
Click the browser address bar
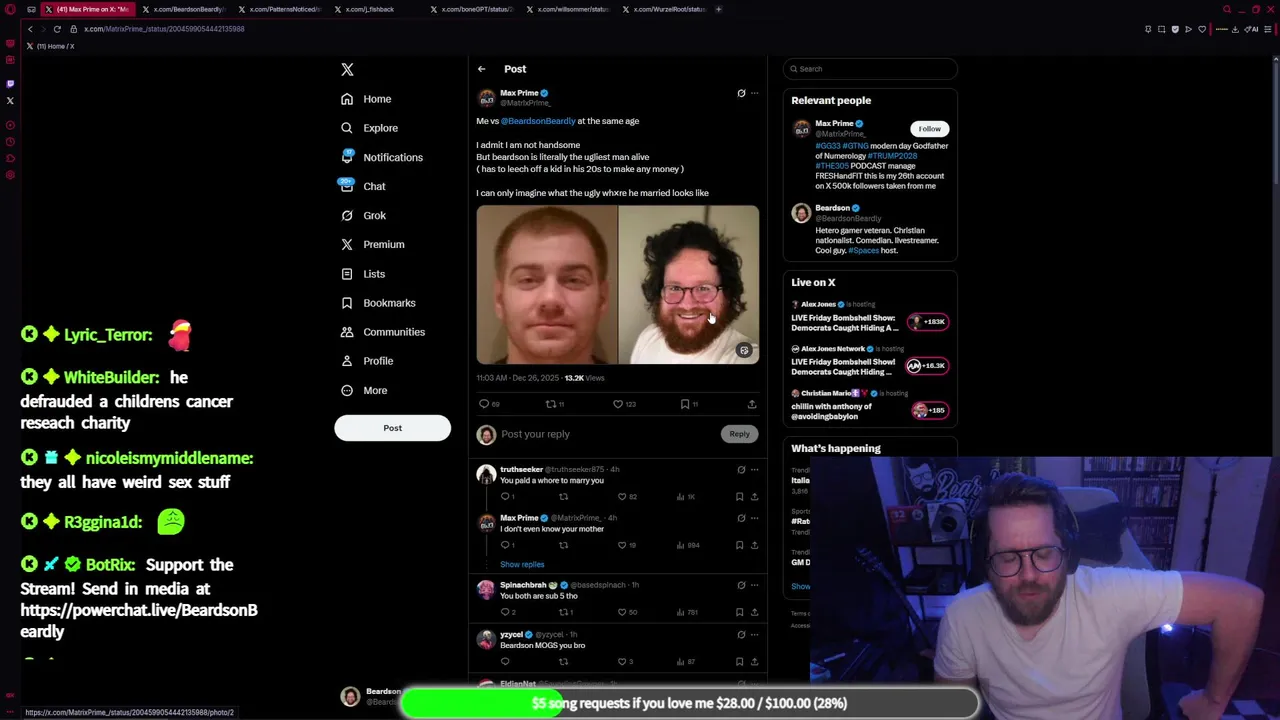pos(600,29)
